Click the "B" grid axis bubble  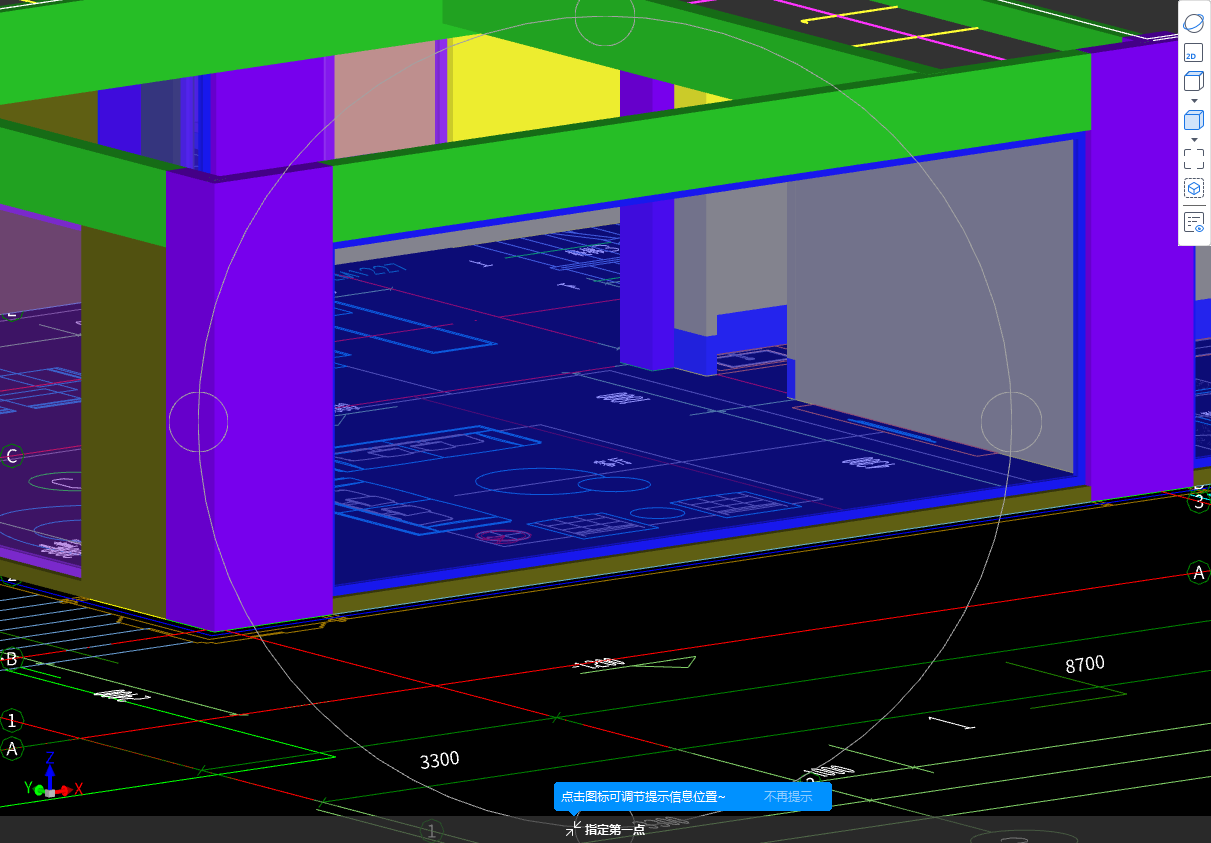(12, 659)
